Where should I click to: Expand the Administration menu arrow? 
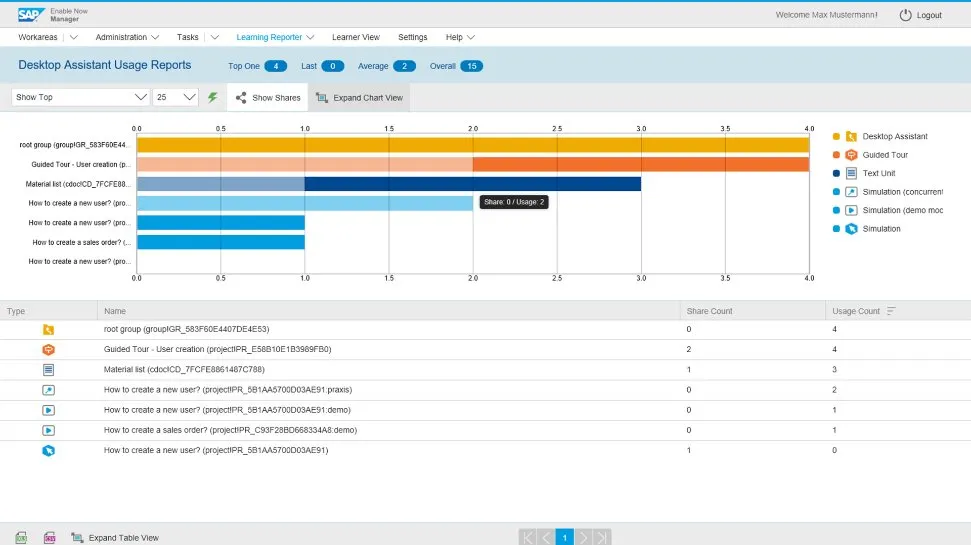pyautogui.click(x=155, y=38)
